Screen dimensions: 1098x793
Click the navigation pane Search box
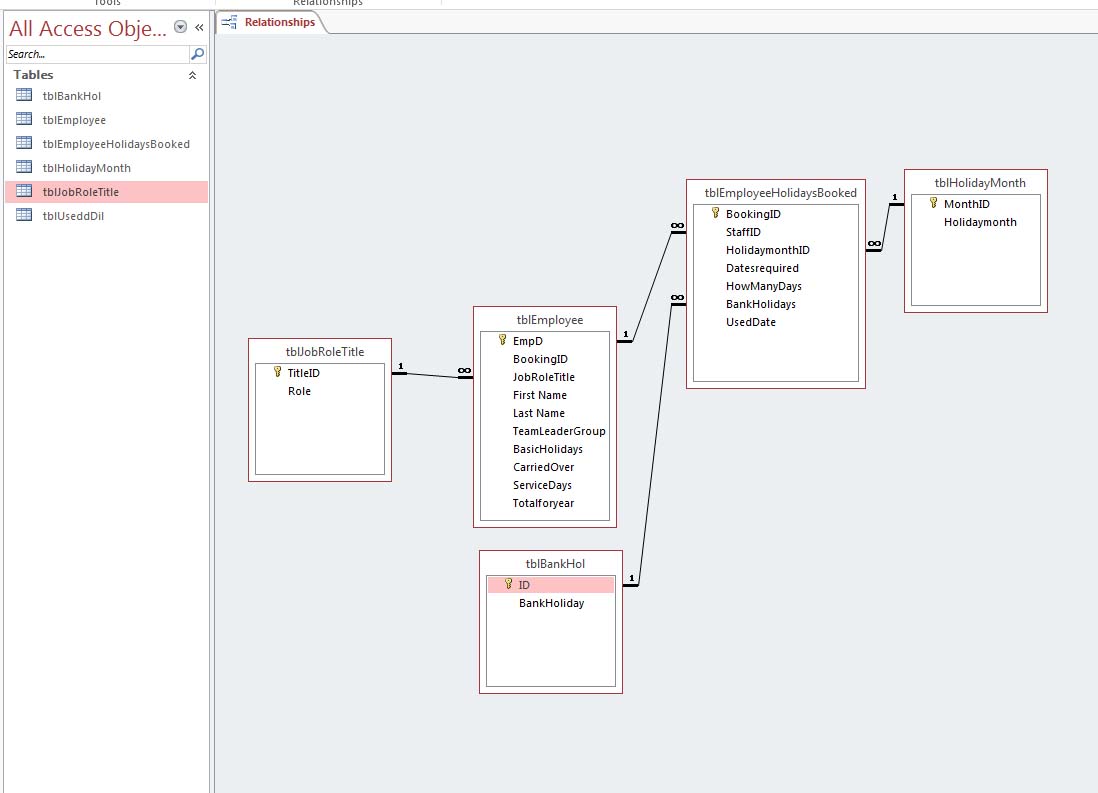[97, 54]
